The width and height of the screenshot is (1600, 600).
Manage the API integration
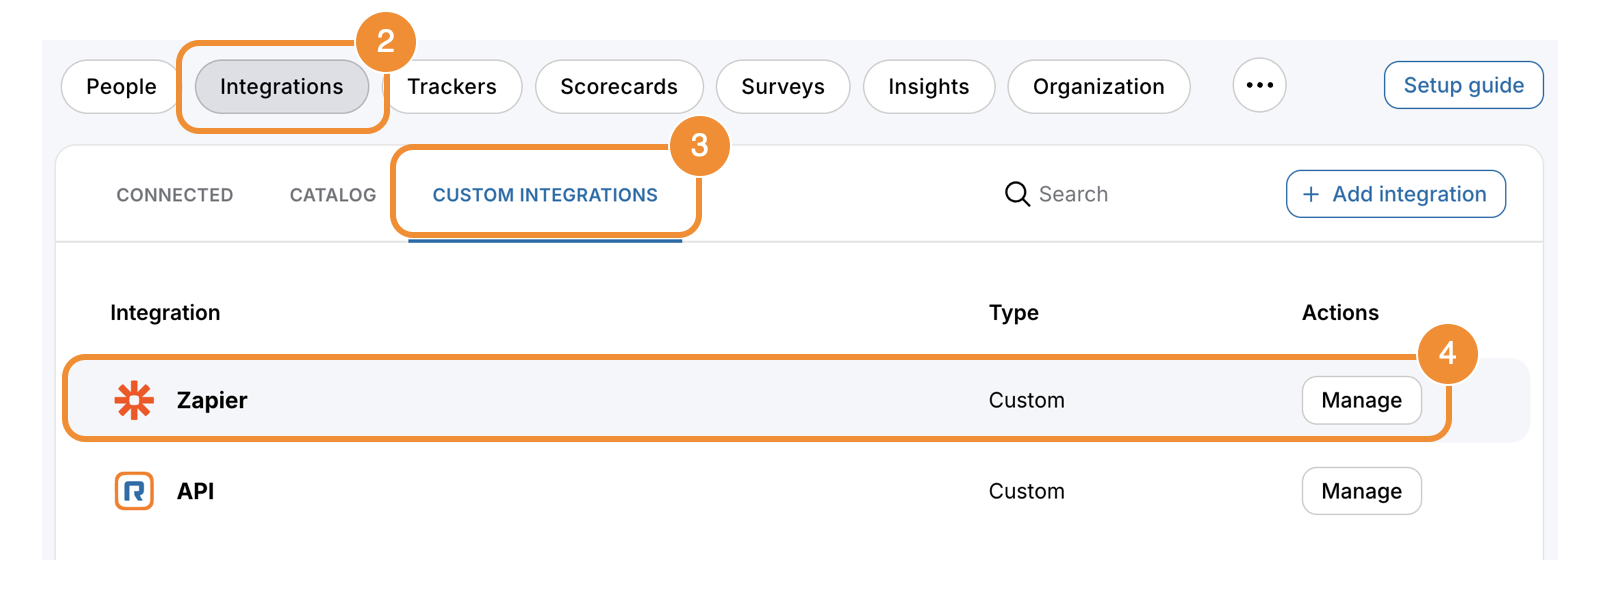1362,491
